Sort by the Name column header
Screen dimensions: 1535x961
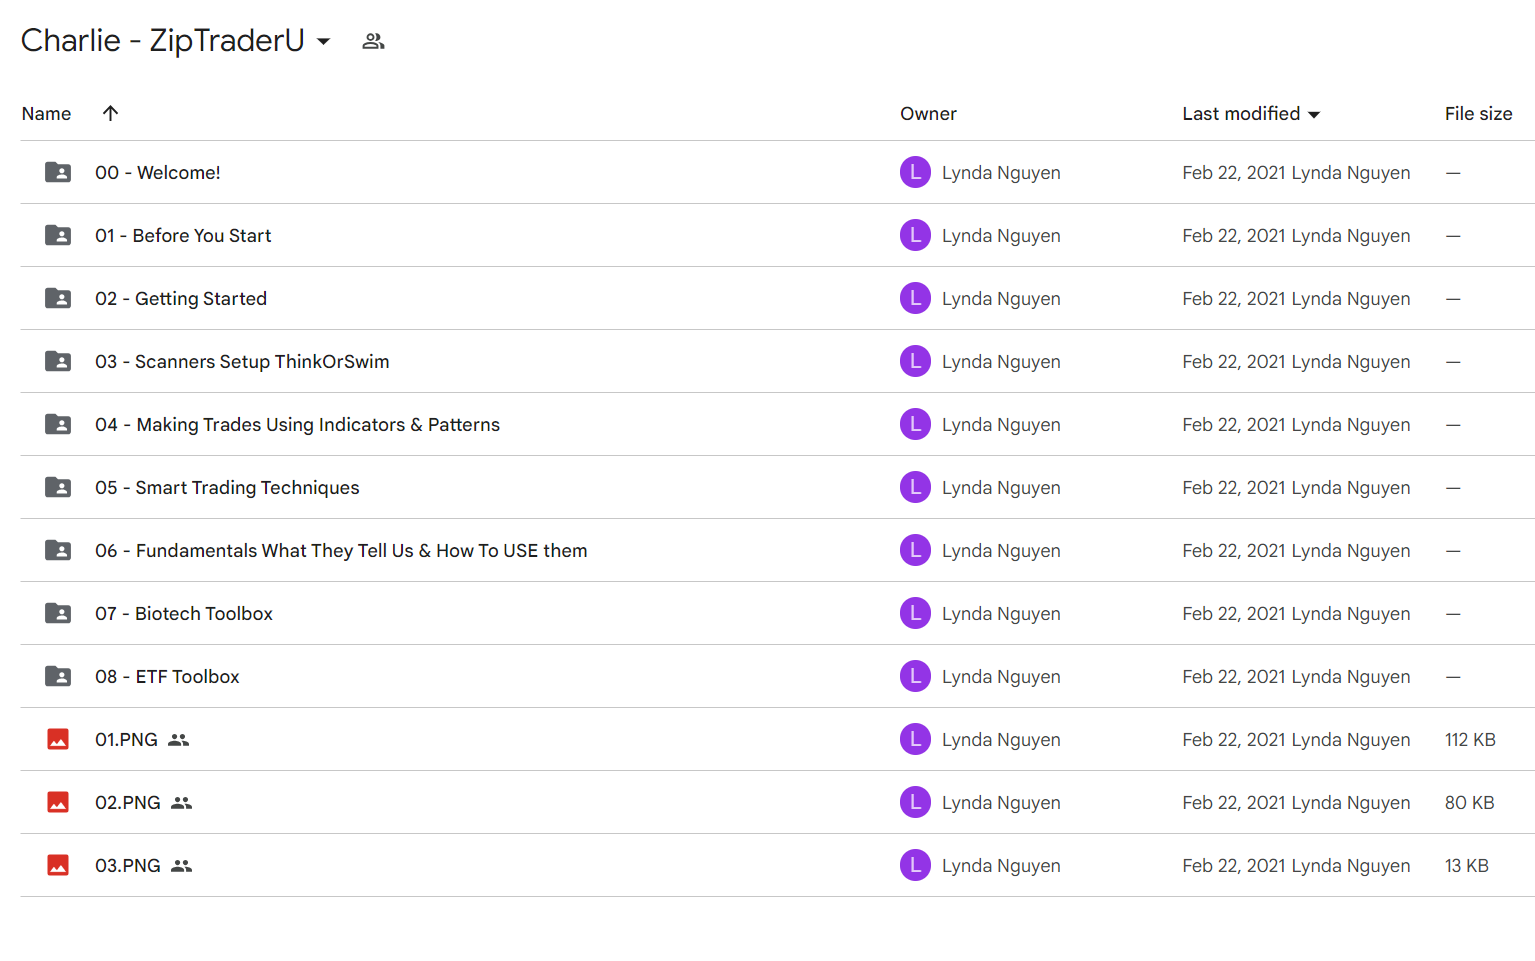tap(46, 114)
